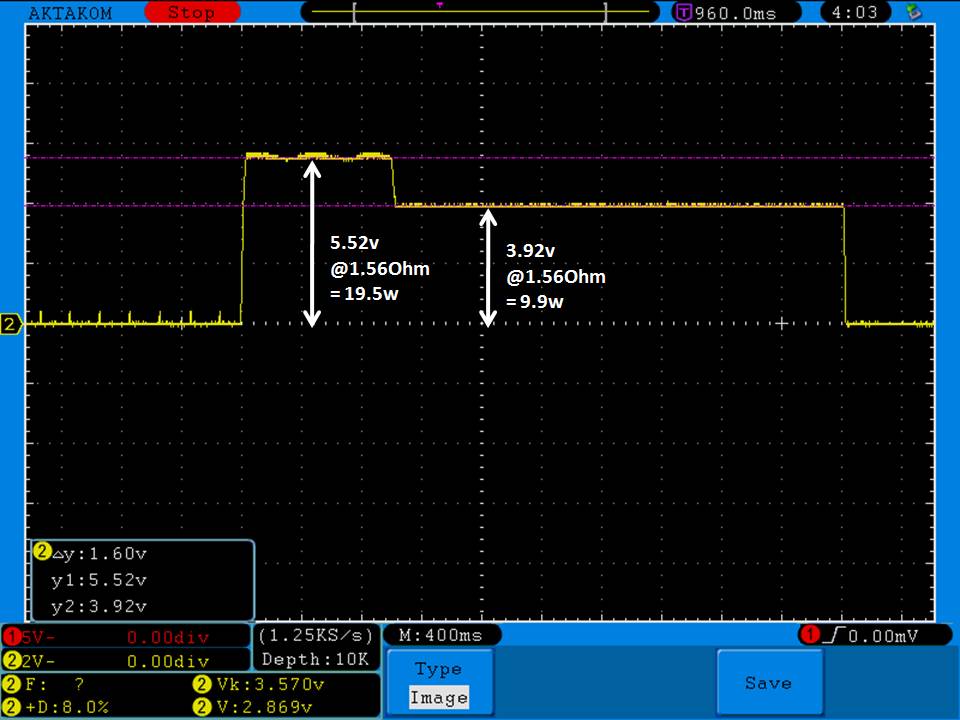Click the 1.25KS/s sample rate readout
This screenshot has width=960, height=720.
click(x=316, y=636)
